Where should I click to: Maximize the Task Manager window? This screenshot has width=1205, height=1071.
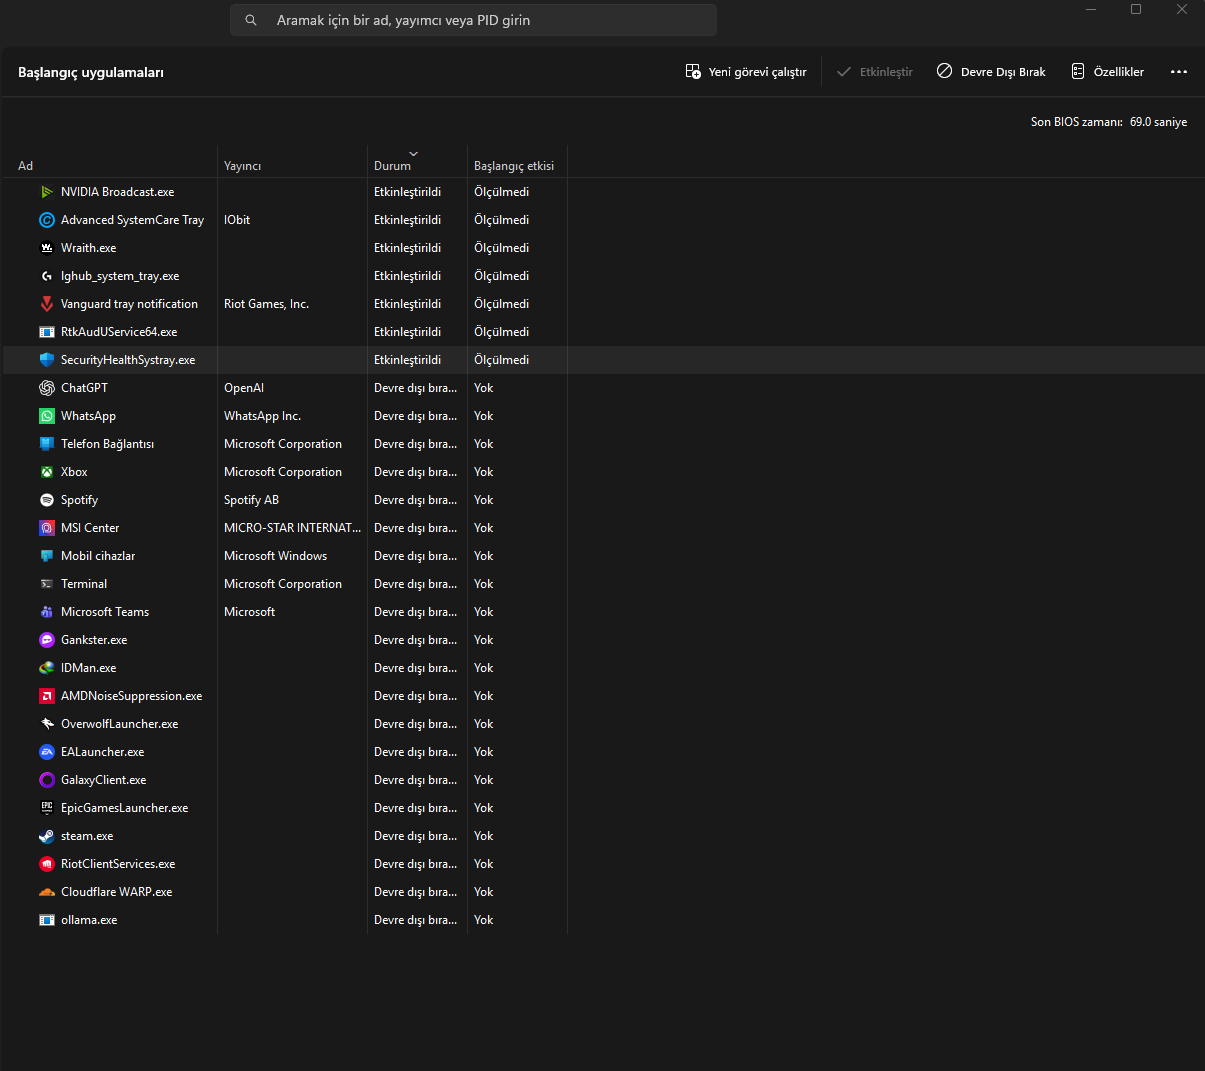1136,10
